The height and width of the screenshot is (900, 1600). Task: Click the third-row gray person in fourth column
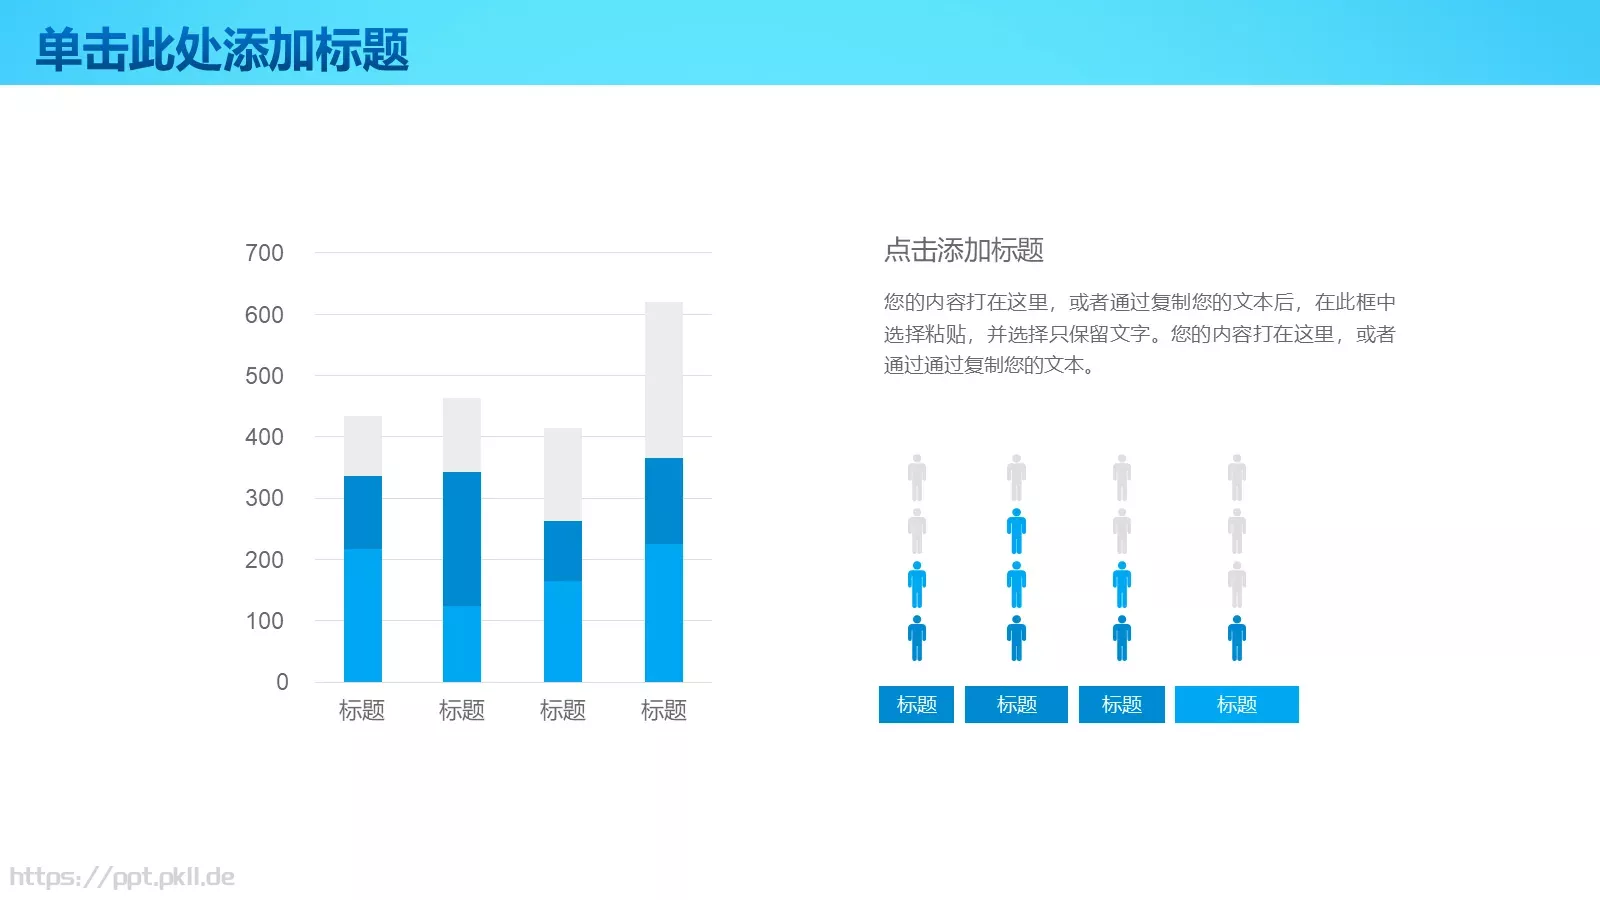click(x=1237, y=582)
